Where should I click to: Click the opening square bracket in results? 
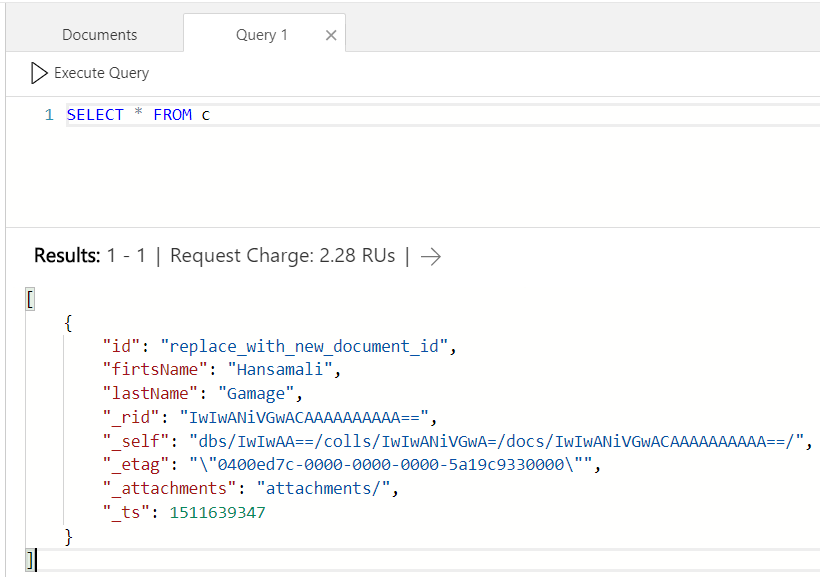[30, 299]
